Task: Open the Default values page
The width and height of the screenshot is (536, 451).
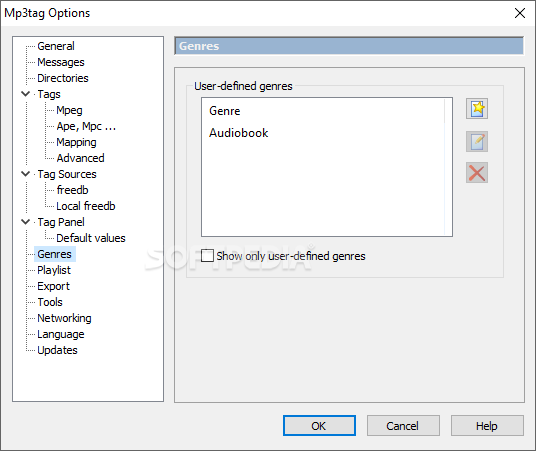Action: (91, 238)
